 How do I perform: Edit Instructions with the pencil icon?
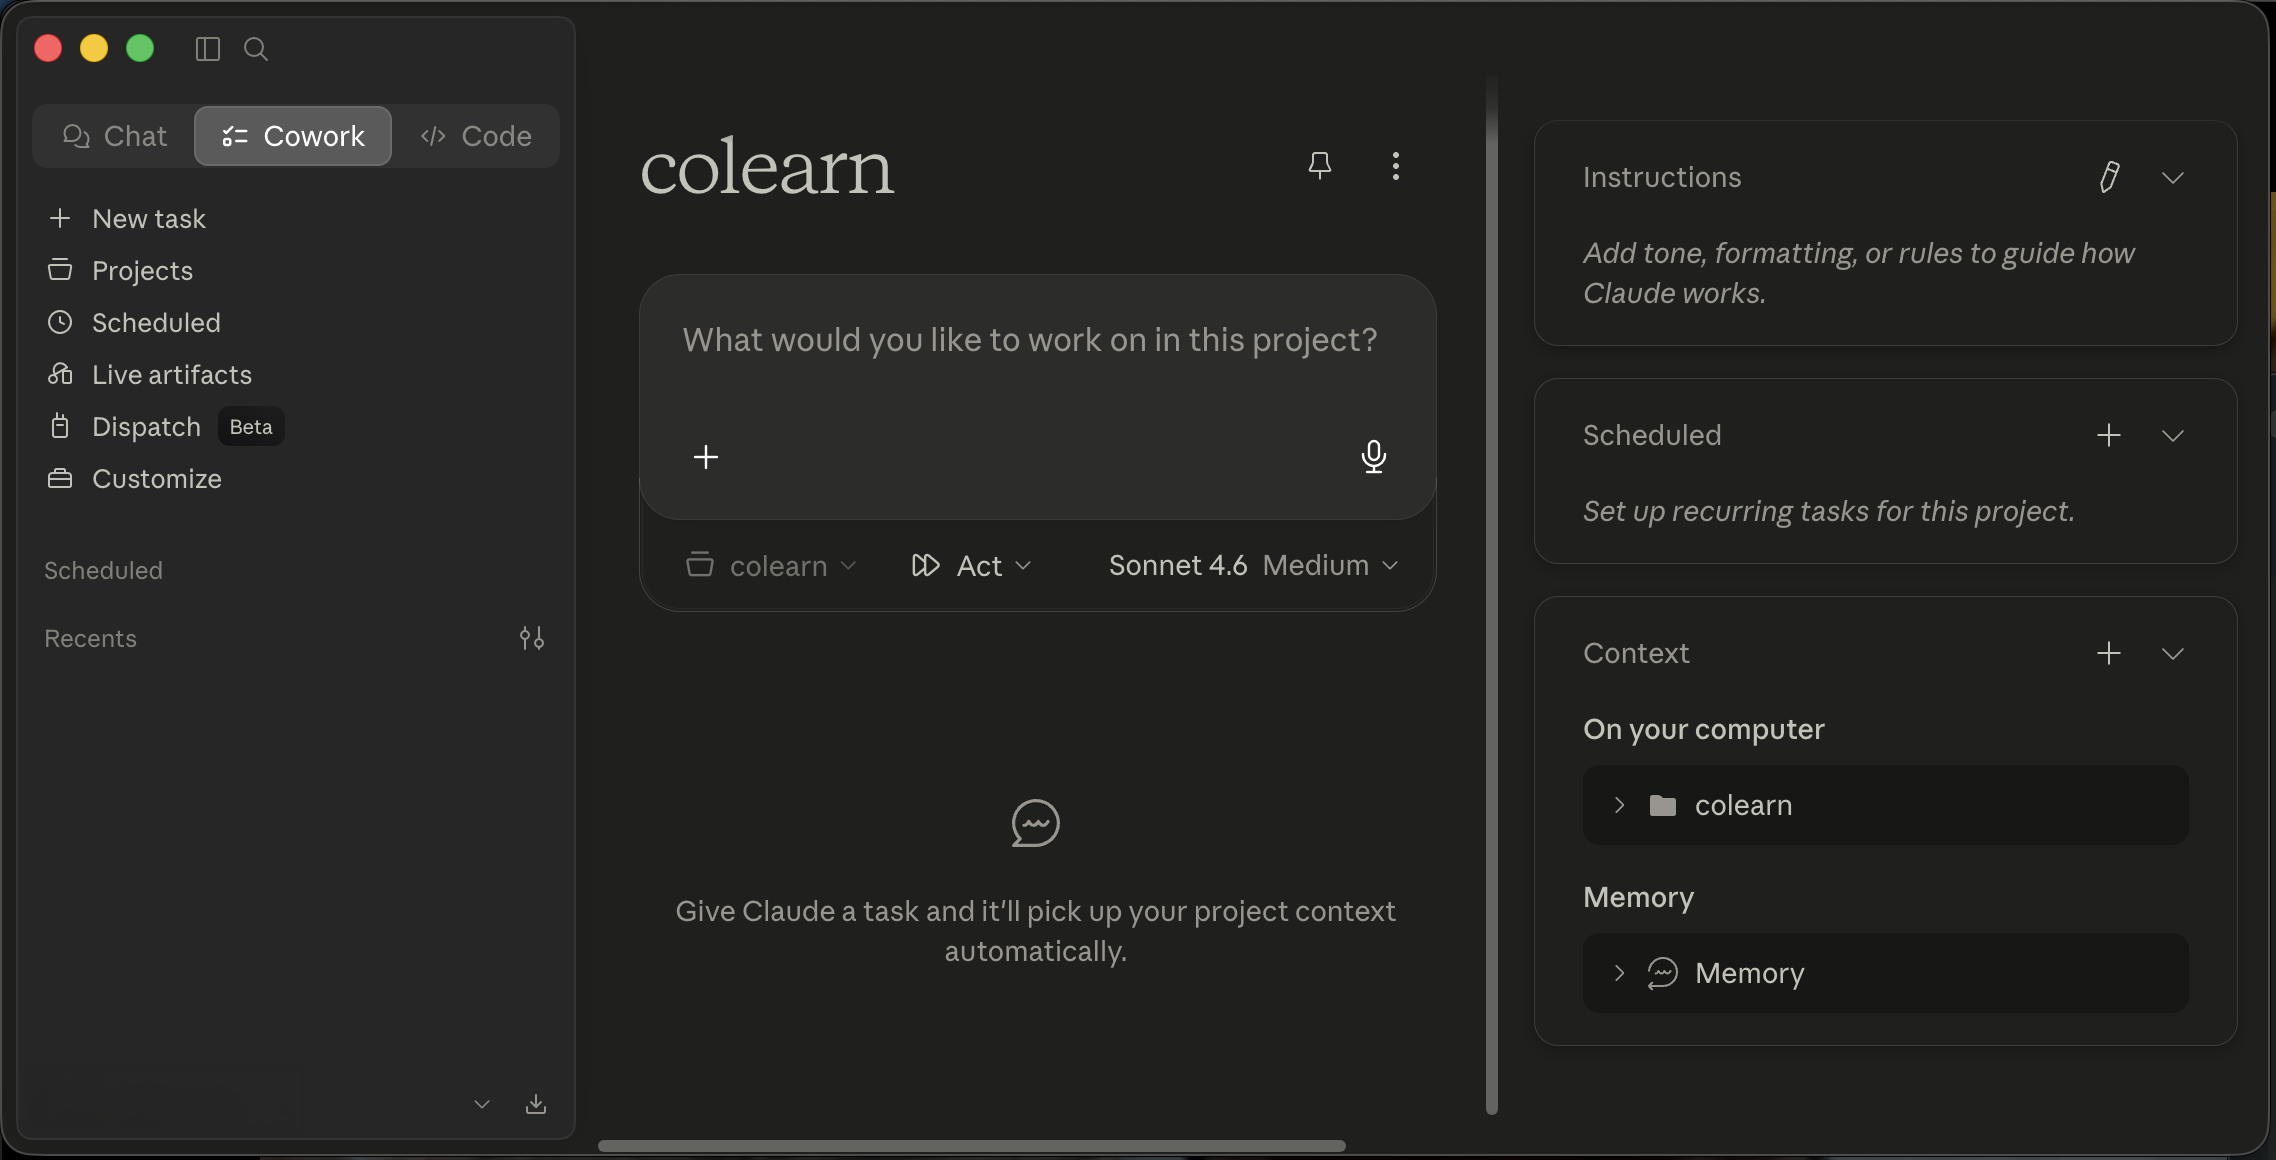point(2109,178)
